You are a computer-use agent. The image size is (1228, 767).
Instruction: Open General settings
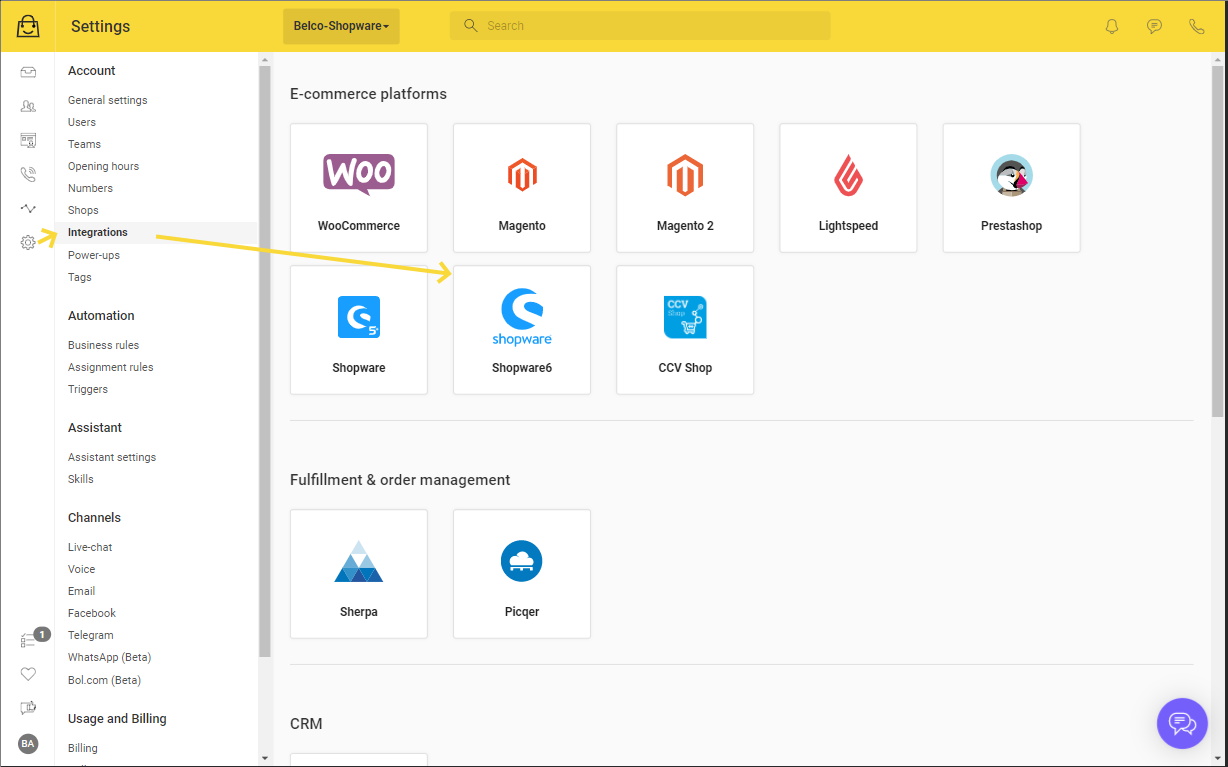coord(107,100)
